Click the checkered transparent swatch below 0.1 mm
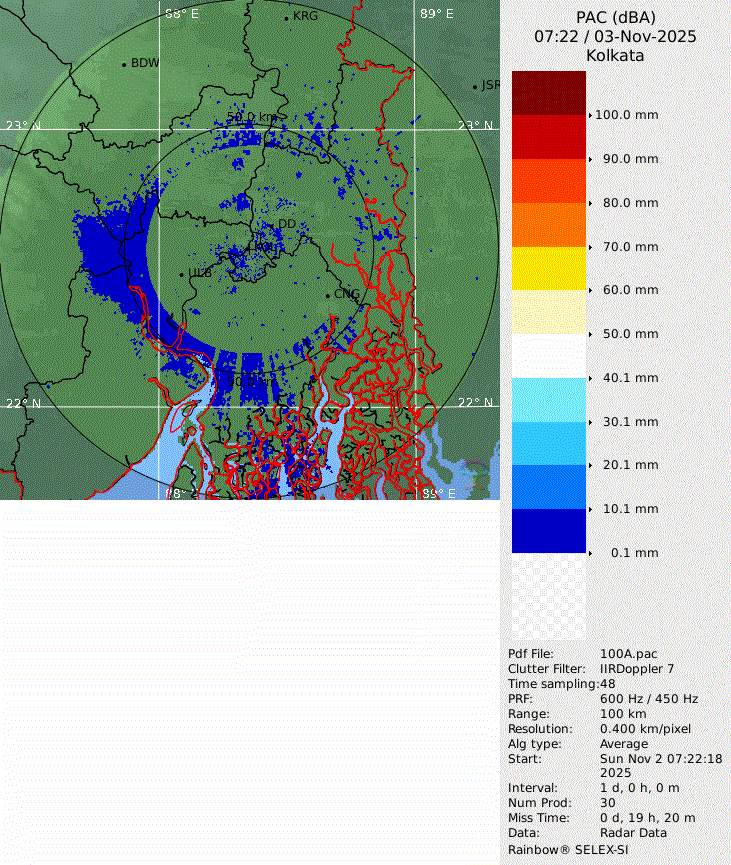 (x=548, y=596)
